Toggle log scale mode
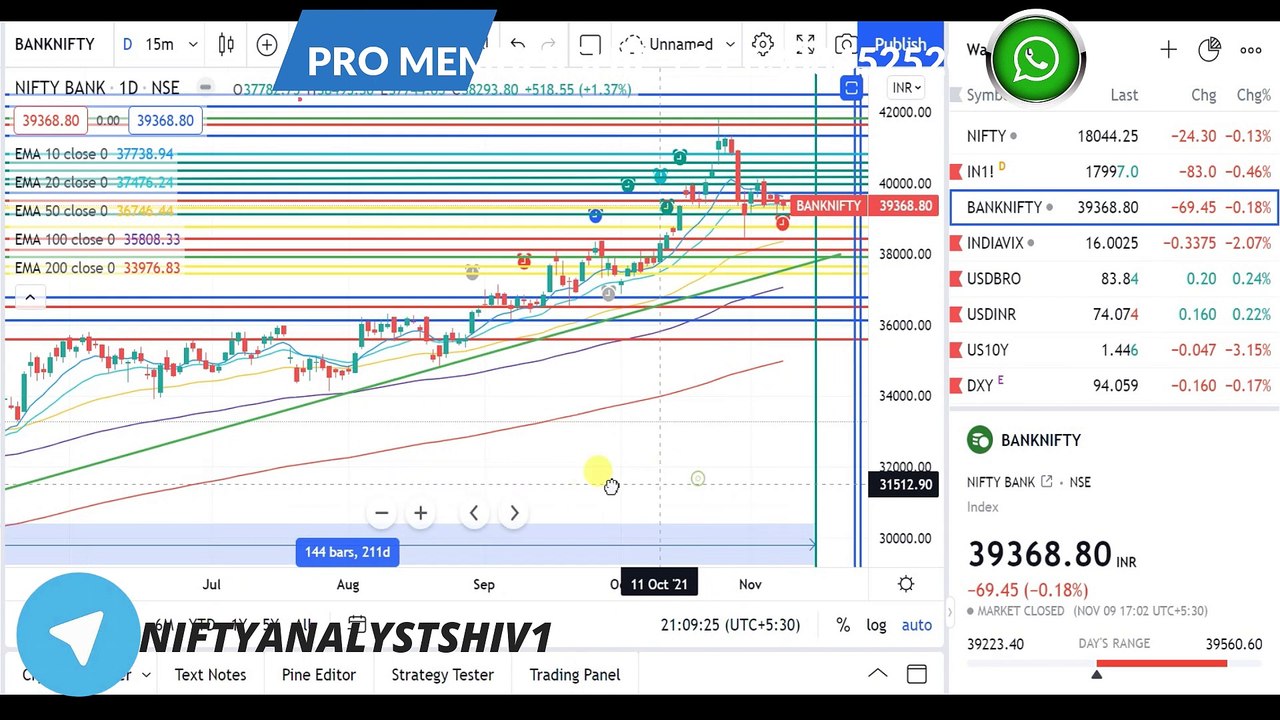The height and width of the screenshot is (720, 1280). click(x=876, y=625)
